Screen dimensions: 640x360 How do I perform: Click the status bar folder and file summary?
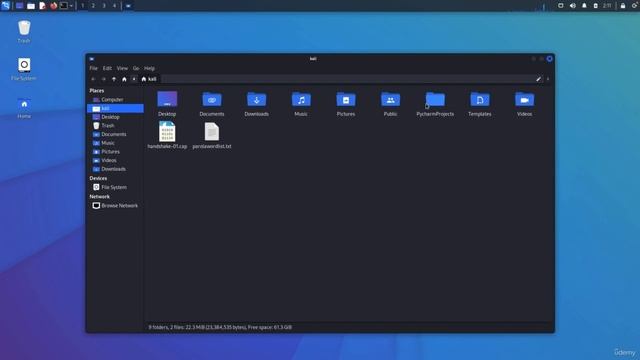[x=220, y=327]
